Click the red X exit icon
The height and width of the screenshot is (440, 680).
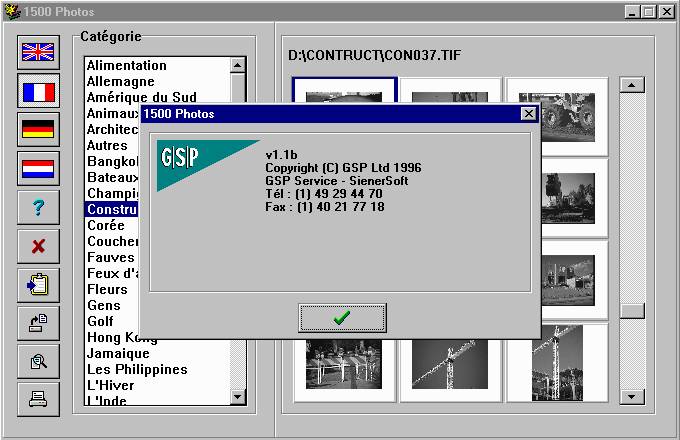(x=38, y=246)
